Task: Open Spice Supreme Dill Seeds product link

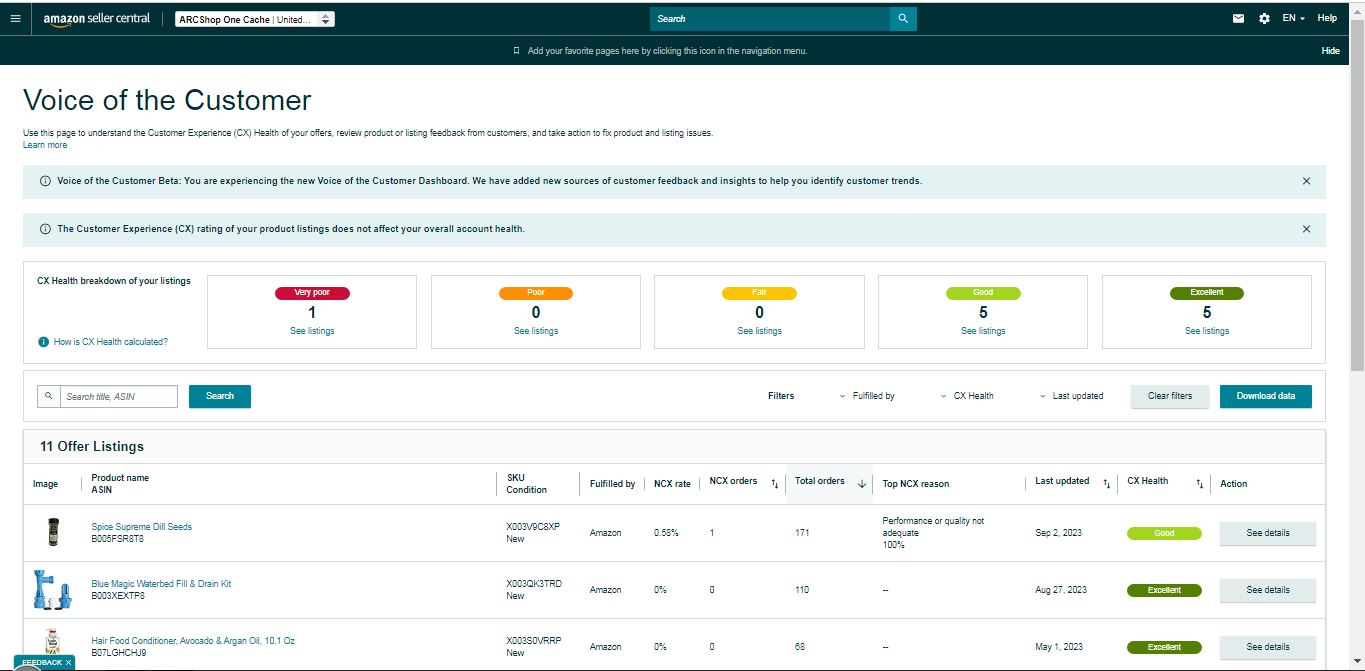Action: coord(142,527)
